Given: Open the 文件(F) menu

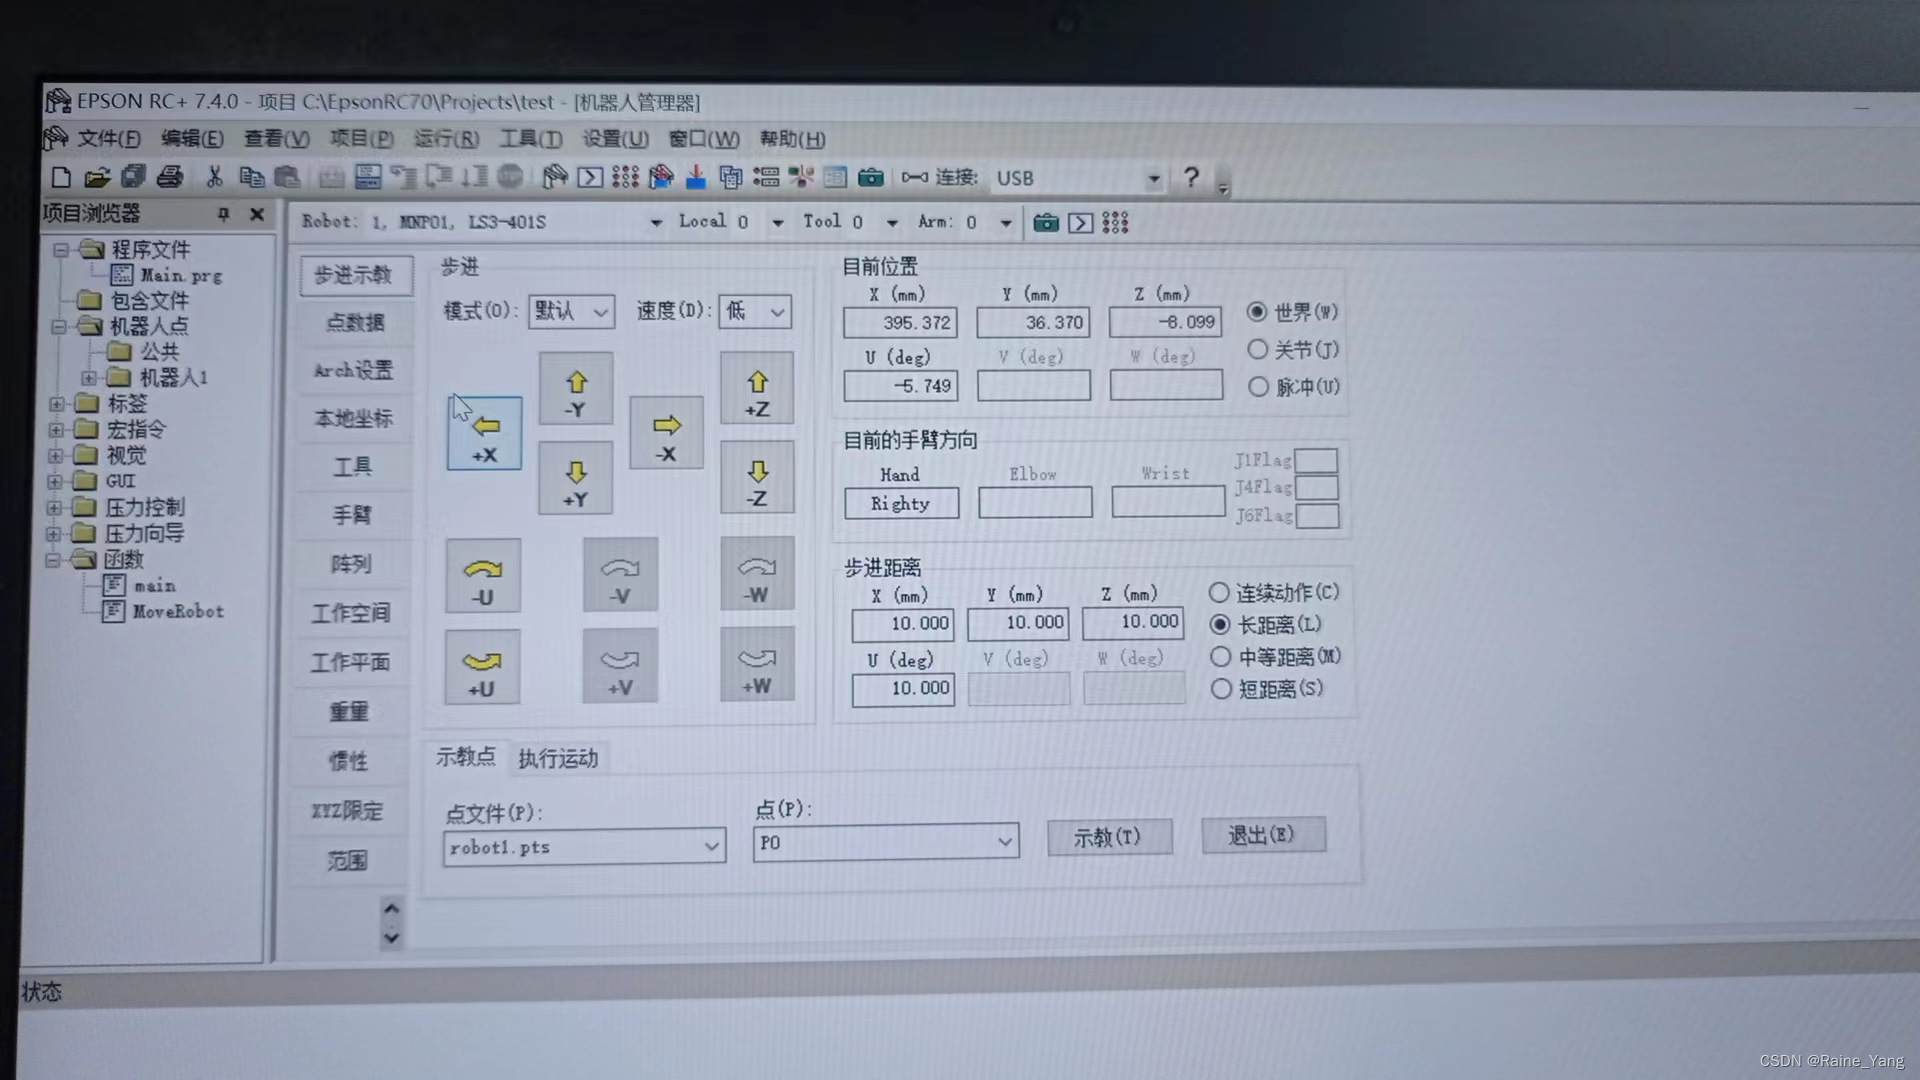Looking at the screenshot, I should pos(109,139).
